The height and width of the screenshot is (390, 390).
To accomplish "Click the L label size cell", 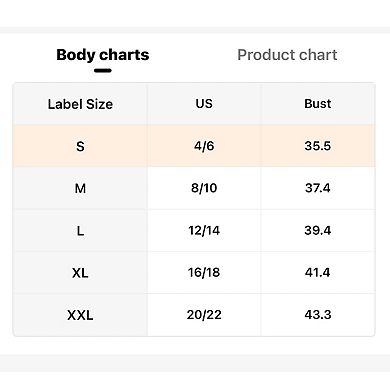I will click(x=80, y=231).
